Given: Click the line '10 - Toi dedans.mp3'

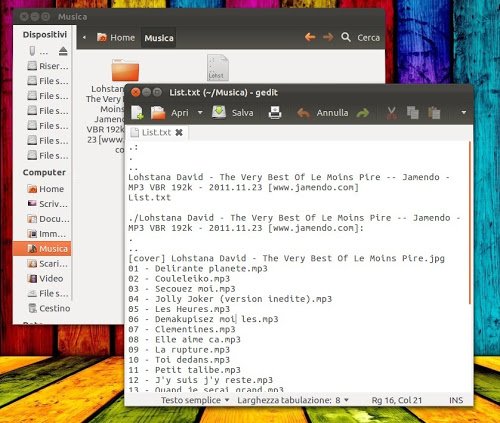Looking at the screenshot, I should click(x=179, y=360).
